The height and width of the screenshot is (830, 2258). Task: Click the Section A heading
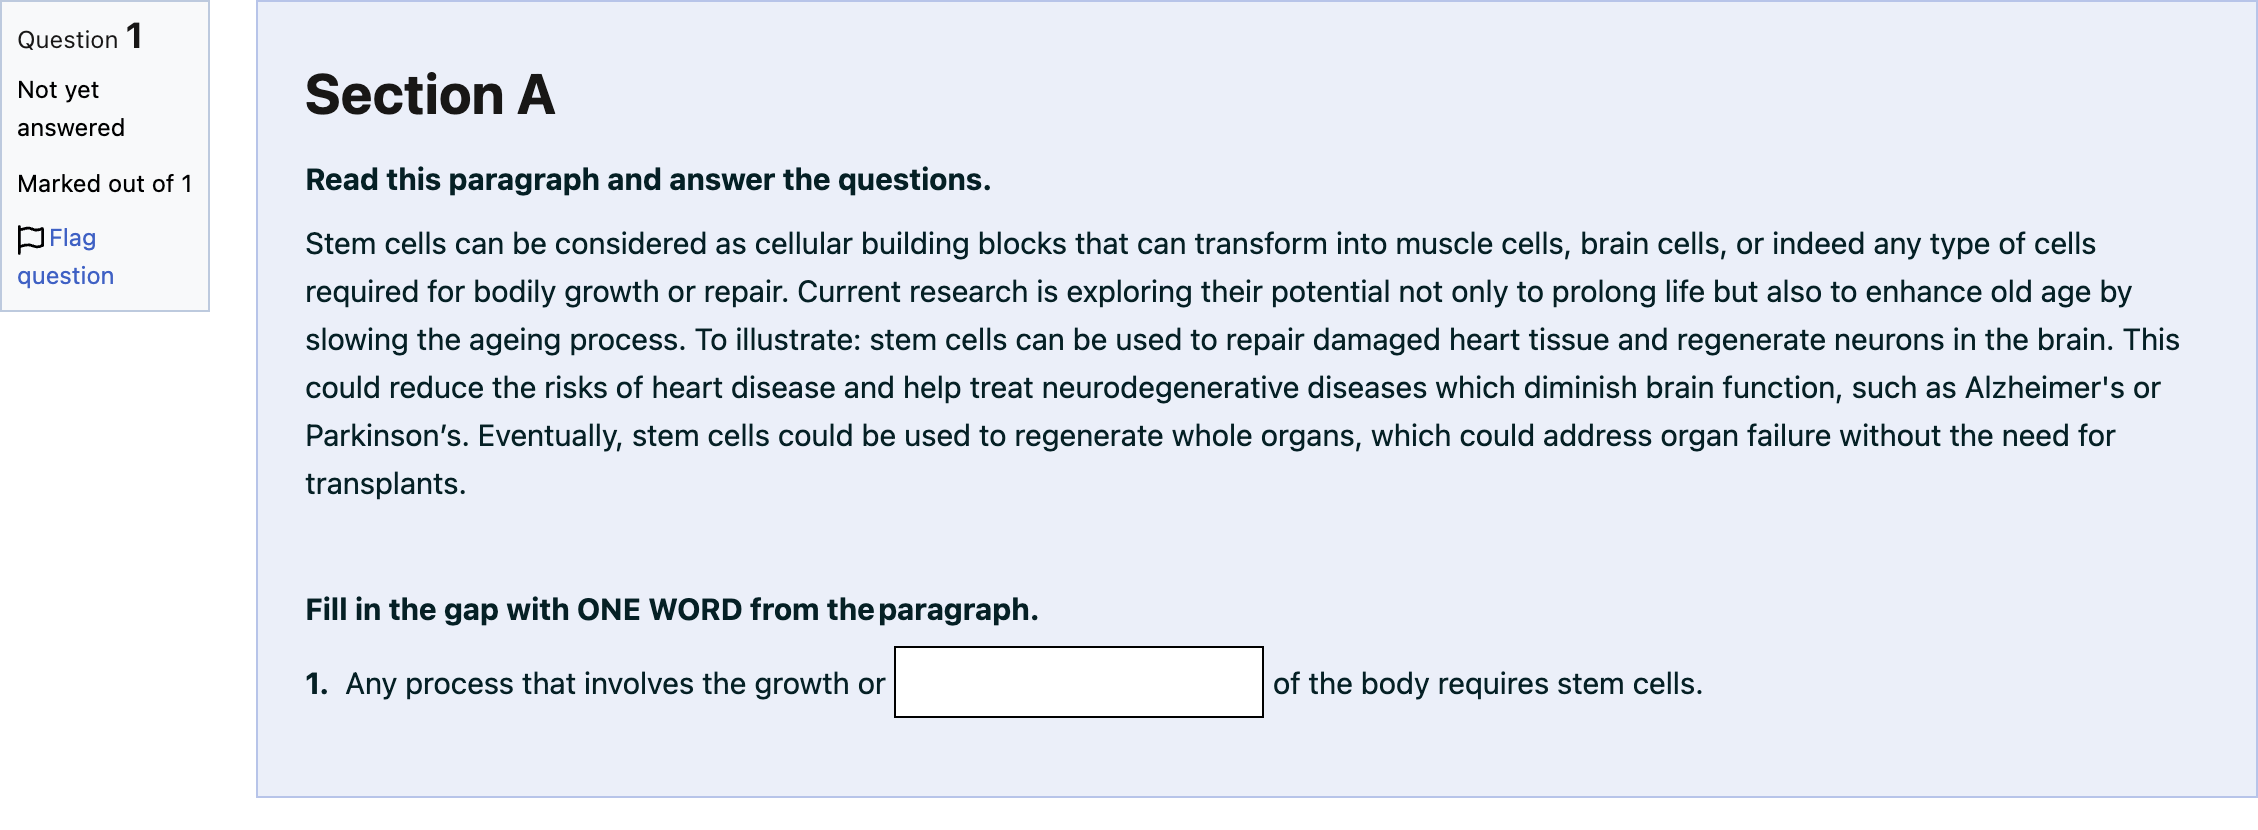pyautogui.click(x=430, y=95)
